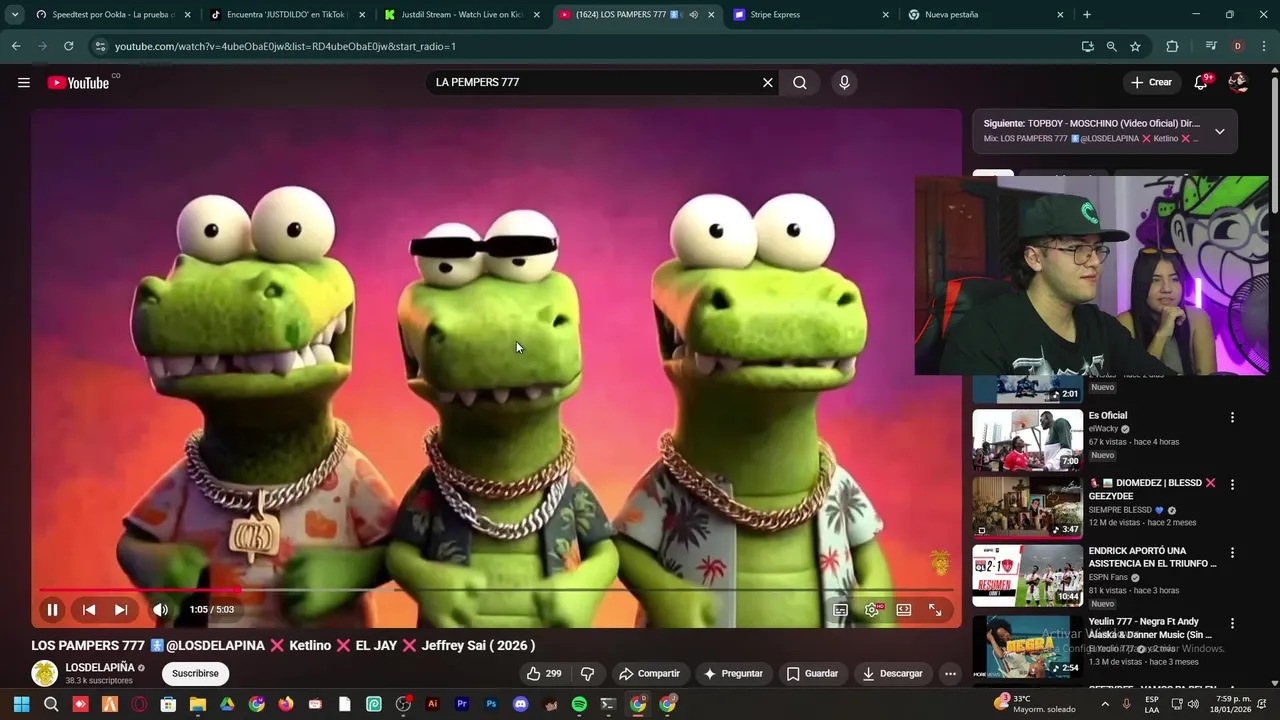Mute the LOS PAMPERS tab audio icon
Image resolution: width=1280 pixels, height=720 pixels.
tap(693, 15)
